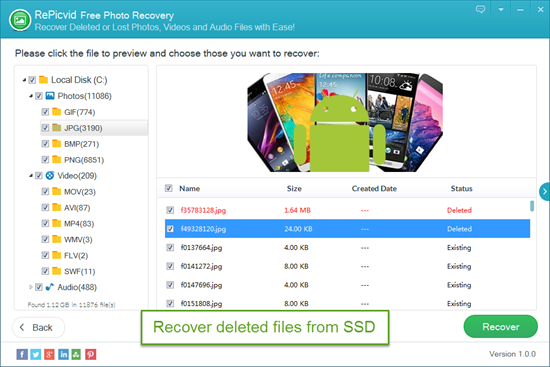The height and width of the screenshot is (367, 550).
Task: Toggle the PNG(6851) checkbox
Action: click(x=45, y=160)
